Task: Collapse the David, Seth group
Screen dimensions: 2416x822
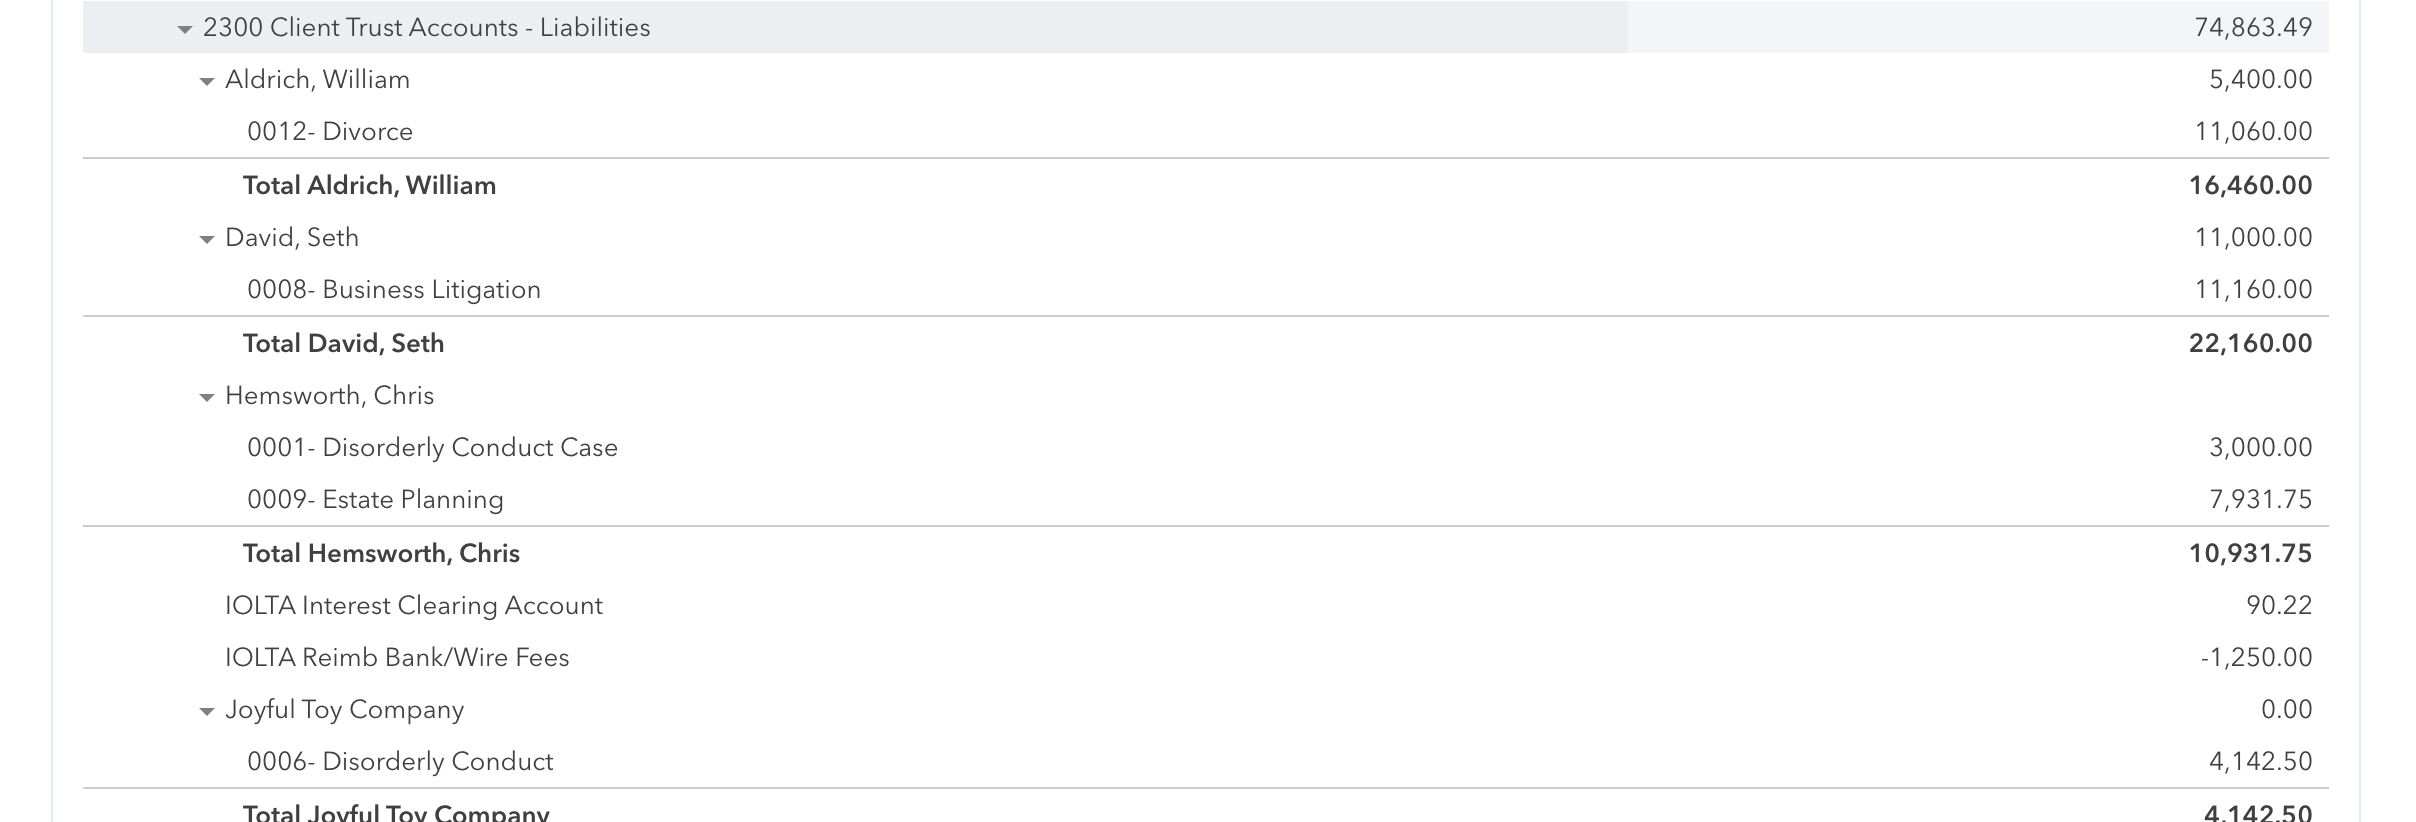Action: pyautogui.click(x=207, y=240)
